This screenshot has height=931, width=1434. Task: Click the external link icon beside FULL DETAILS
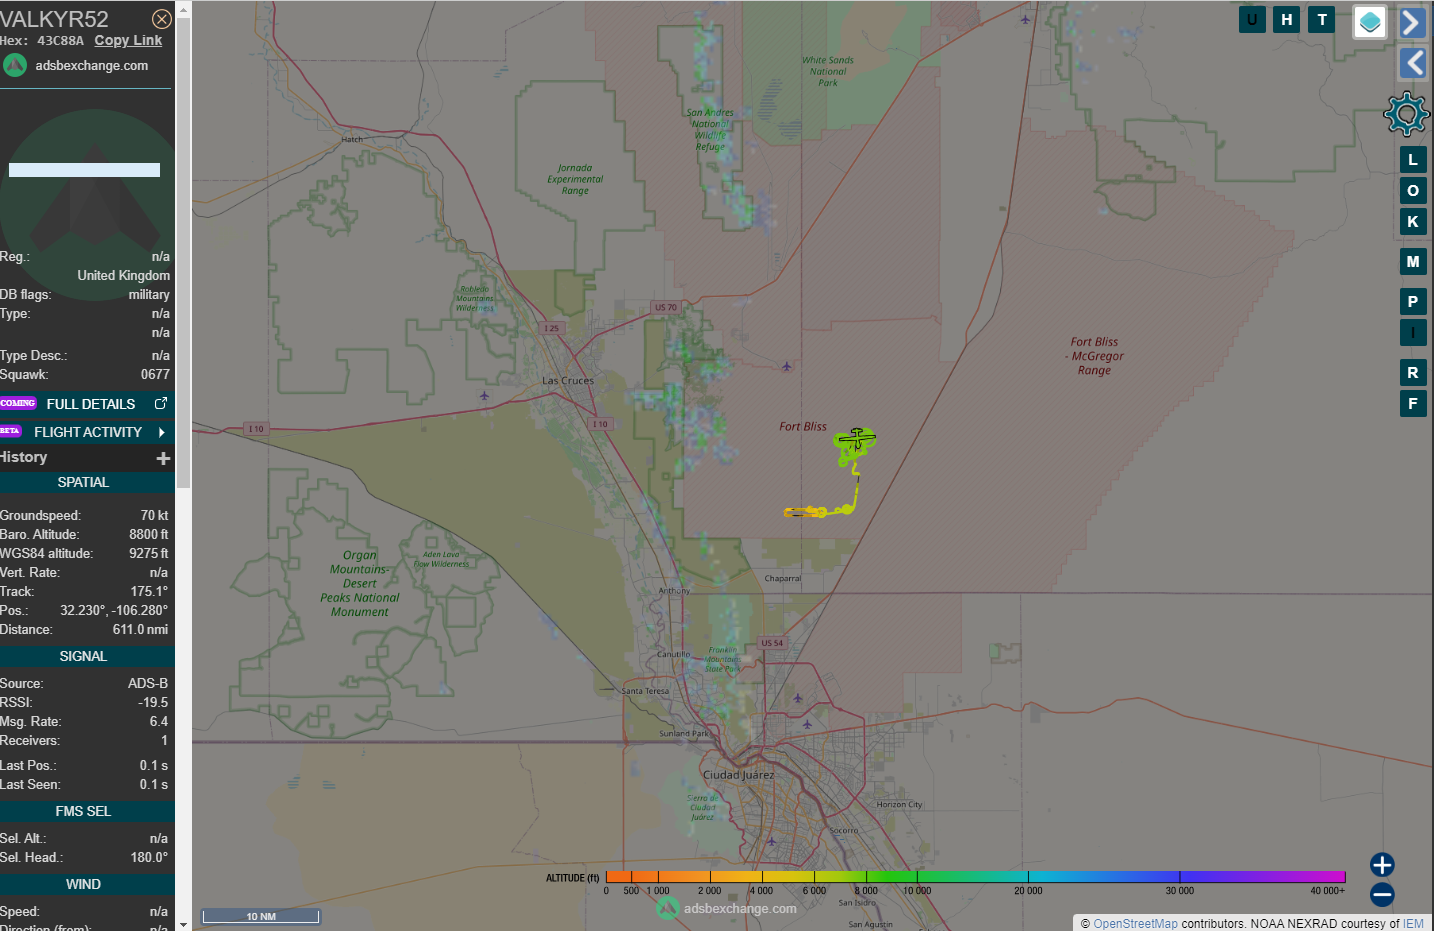(161, 403)
